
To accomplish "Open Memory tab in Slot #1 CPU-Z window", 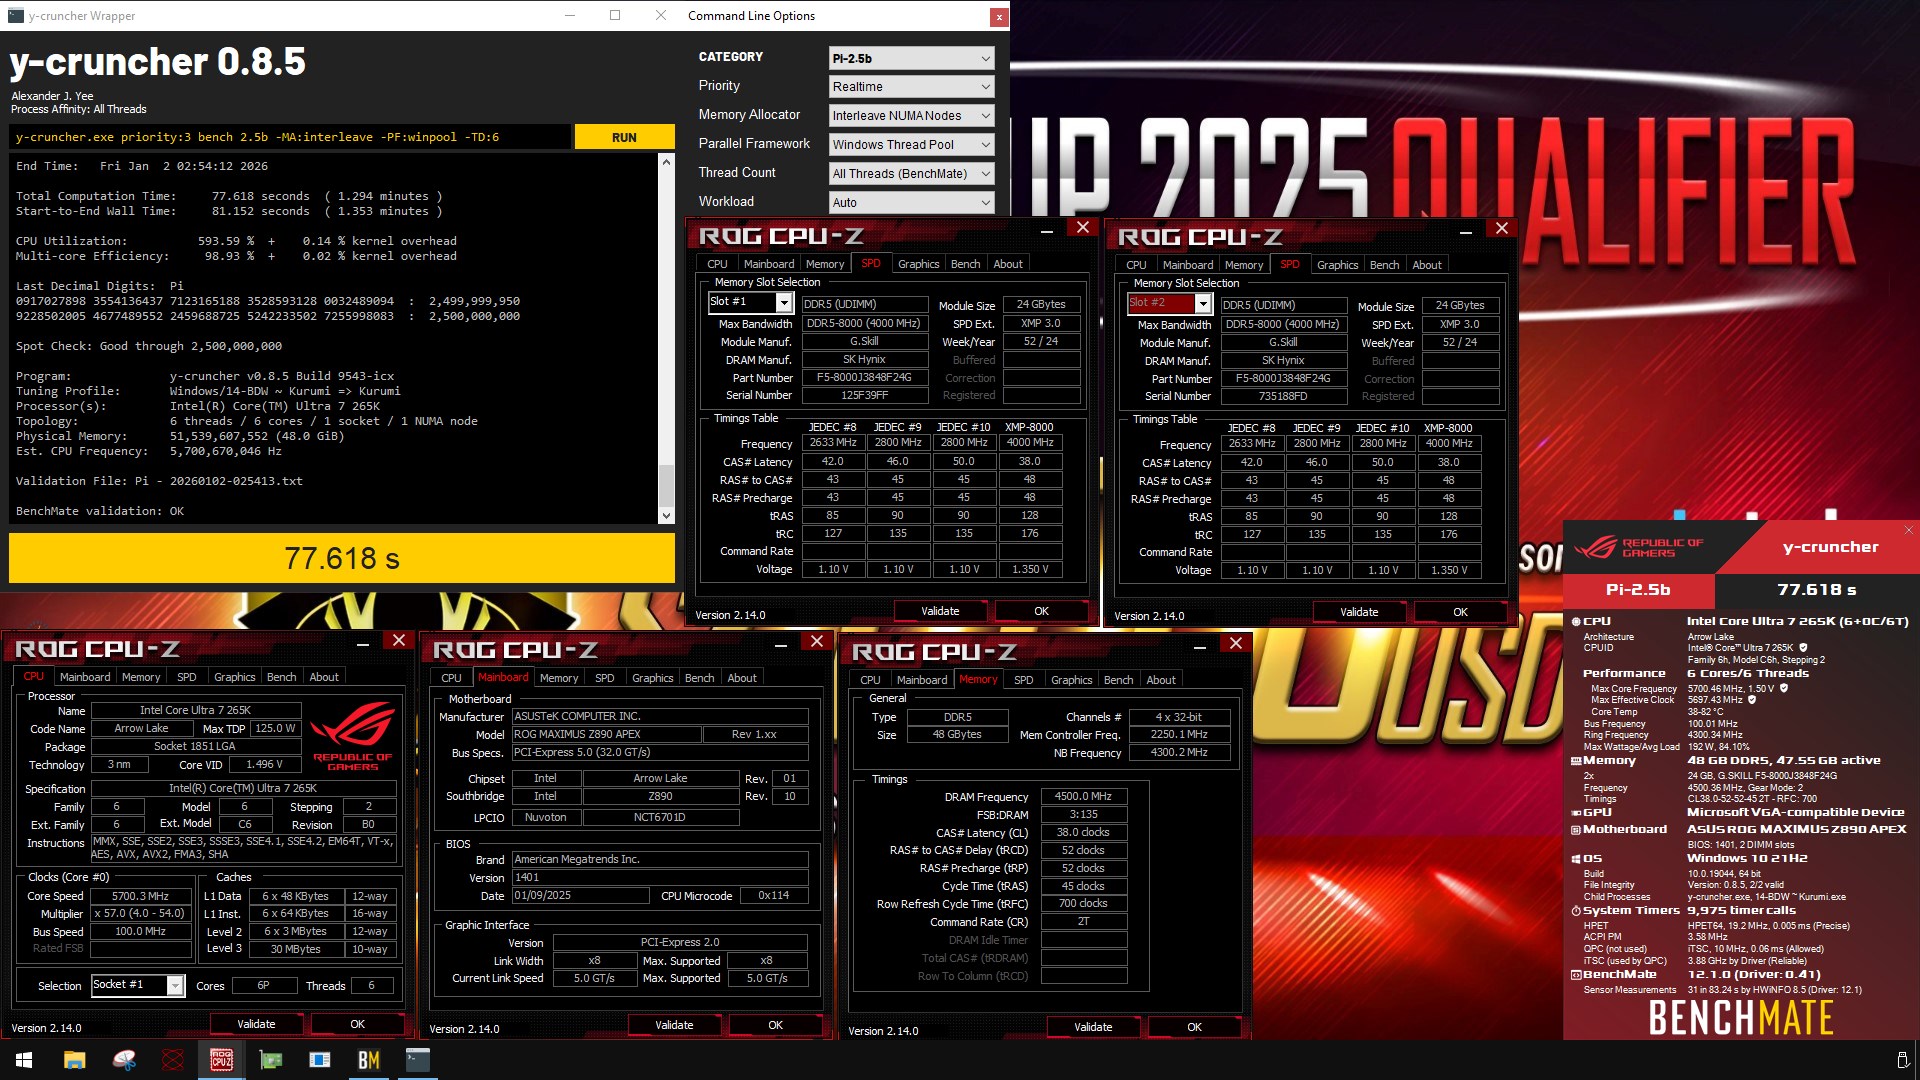I will pyautogui.click(x=825, y=264).
